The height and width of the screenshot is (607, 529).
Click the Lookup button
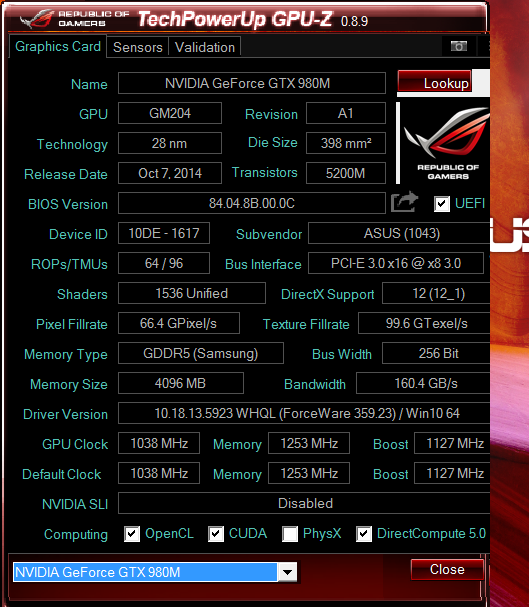pyautogui.click(x=435, y=81)
